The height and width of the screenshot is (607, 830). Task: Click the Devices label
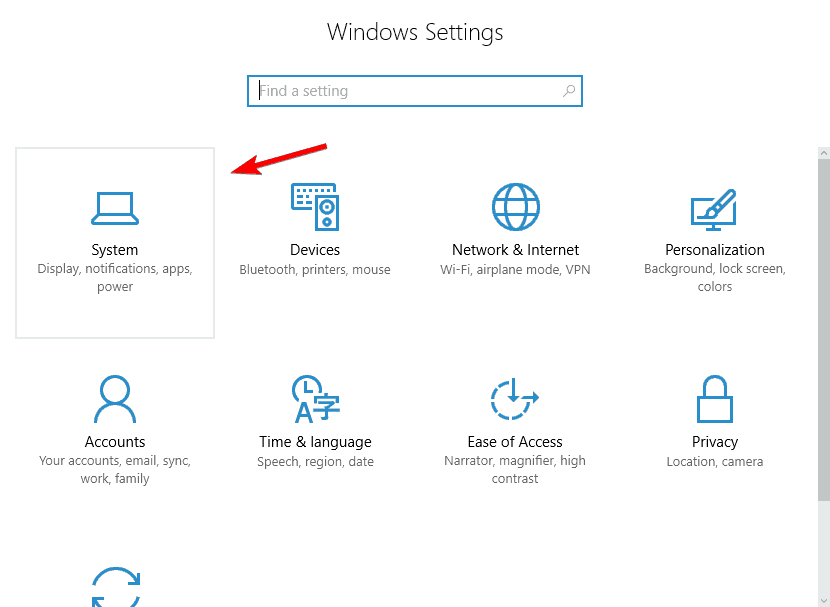tap(315, 250)
